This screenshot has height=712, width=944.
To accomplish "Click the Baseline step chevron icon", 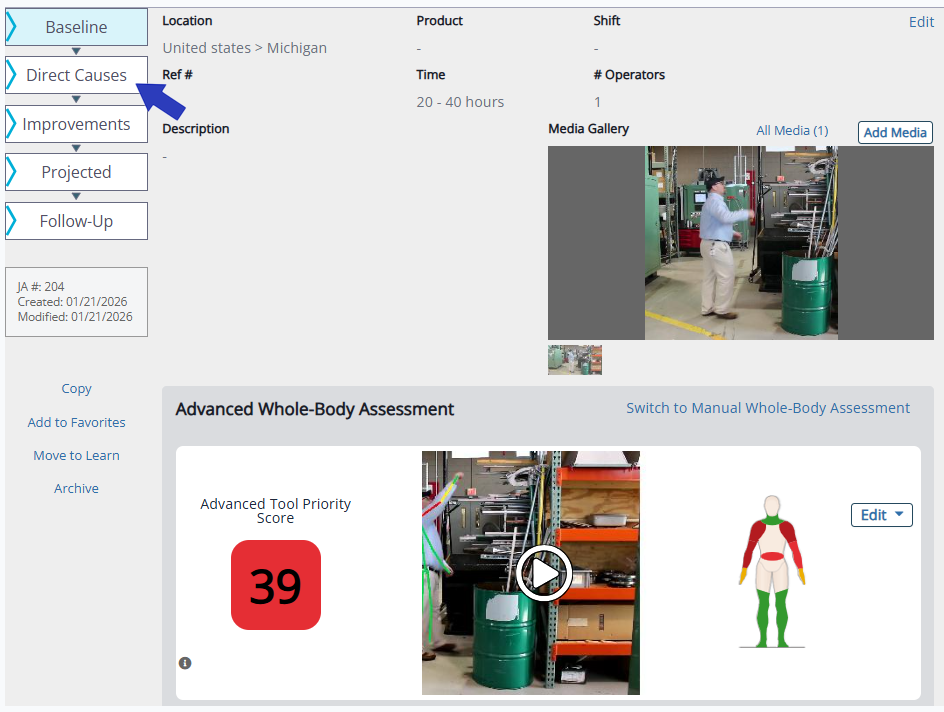I will pos(12,27).
